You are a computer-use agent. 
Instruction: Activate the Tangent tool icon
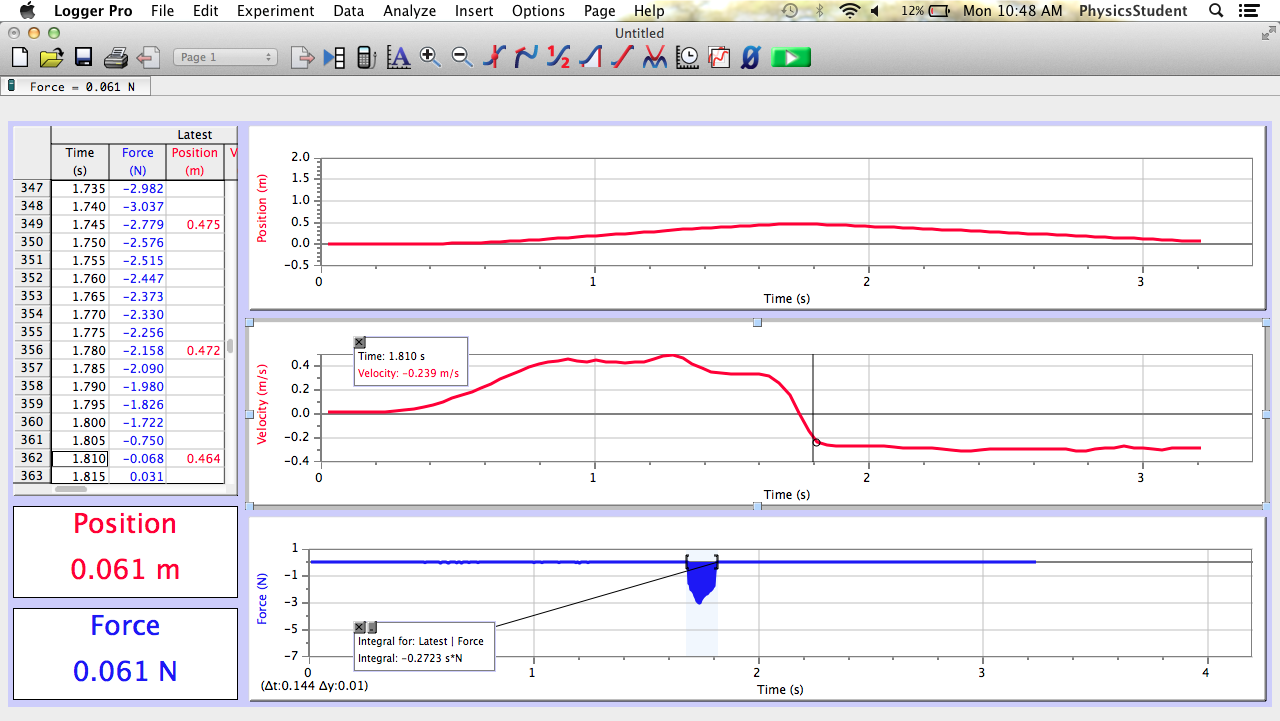[x=523, y=57]
